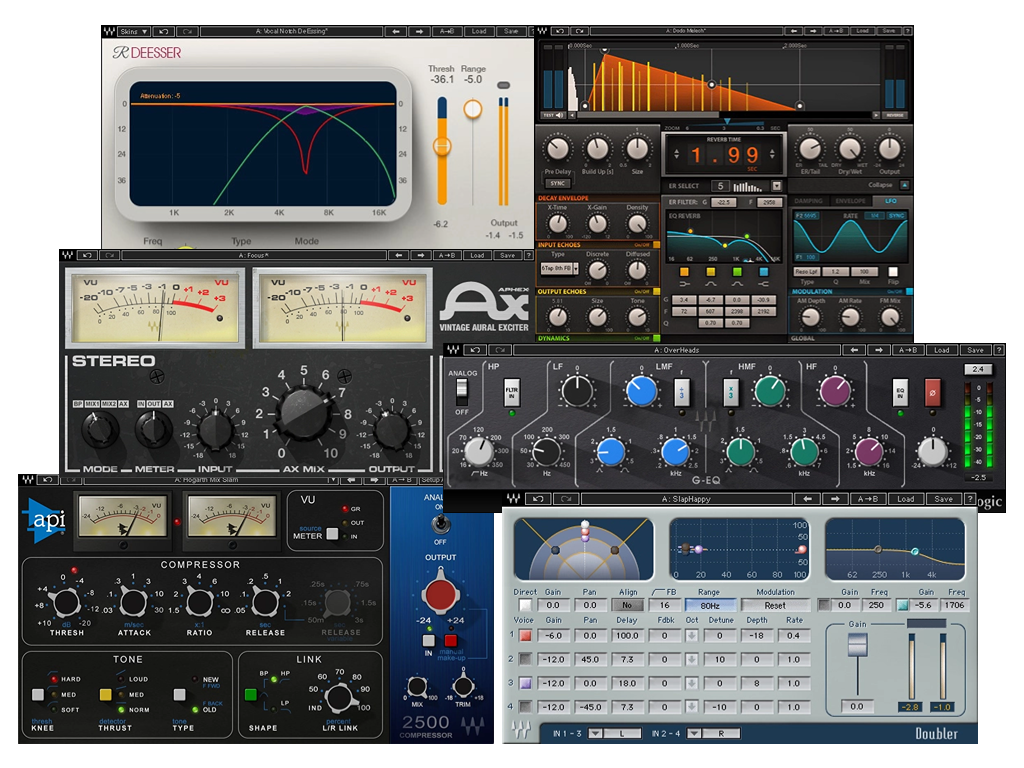Select next preset arrow in the reverb toolbar
Image resolution: width=1024 pixels, height=768 pixels.
812,31
